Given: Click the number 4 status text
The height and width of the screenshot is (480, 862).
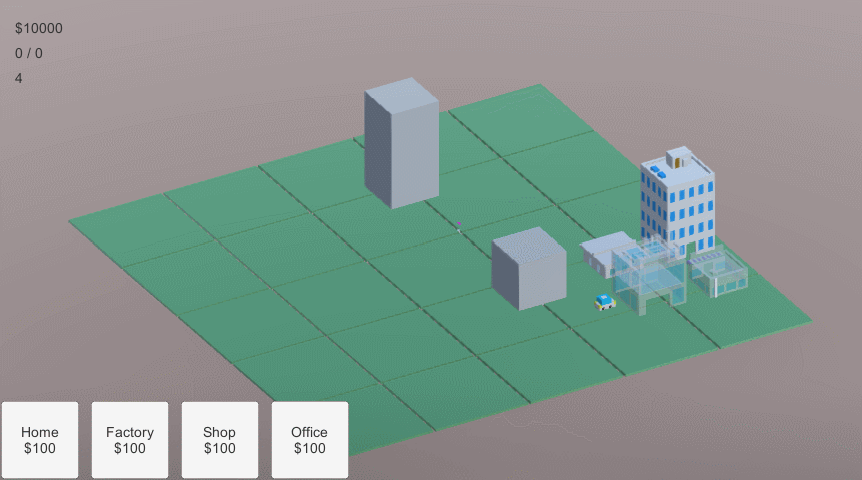Looking at the screenshot, I should click(x=19, y=78).
